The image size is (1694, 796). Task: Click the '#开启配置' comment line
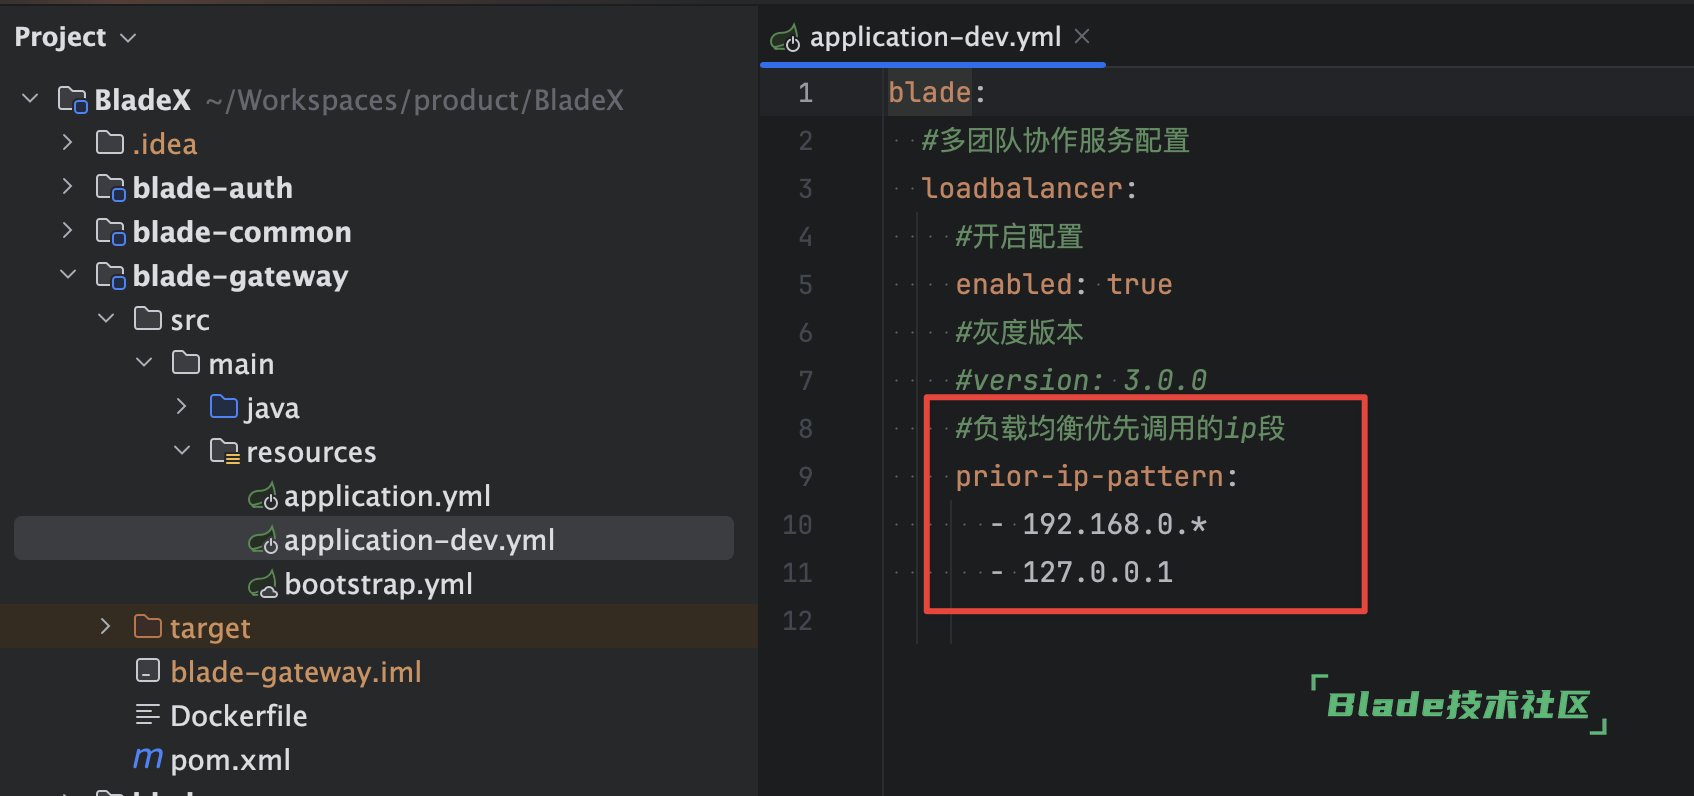point(1019,236)
